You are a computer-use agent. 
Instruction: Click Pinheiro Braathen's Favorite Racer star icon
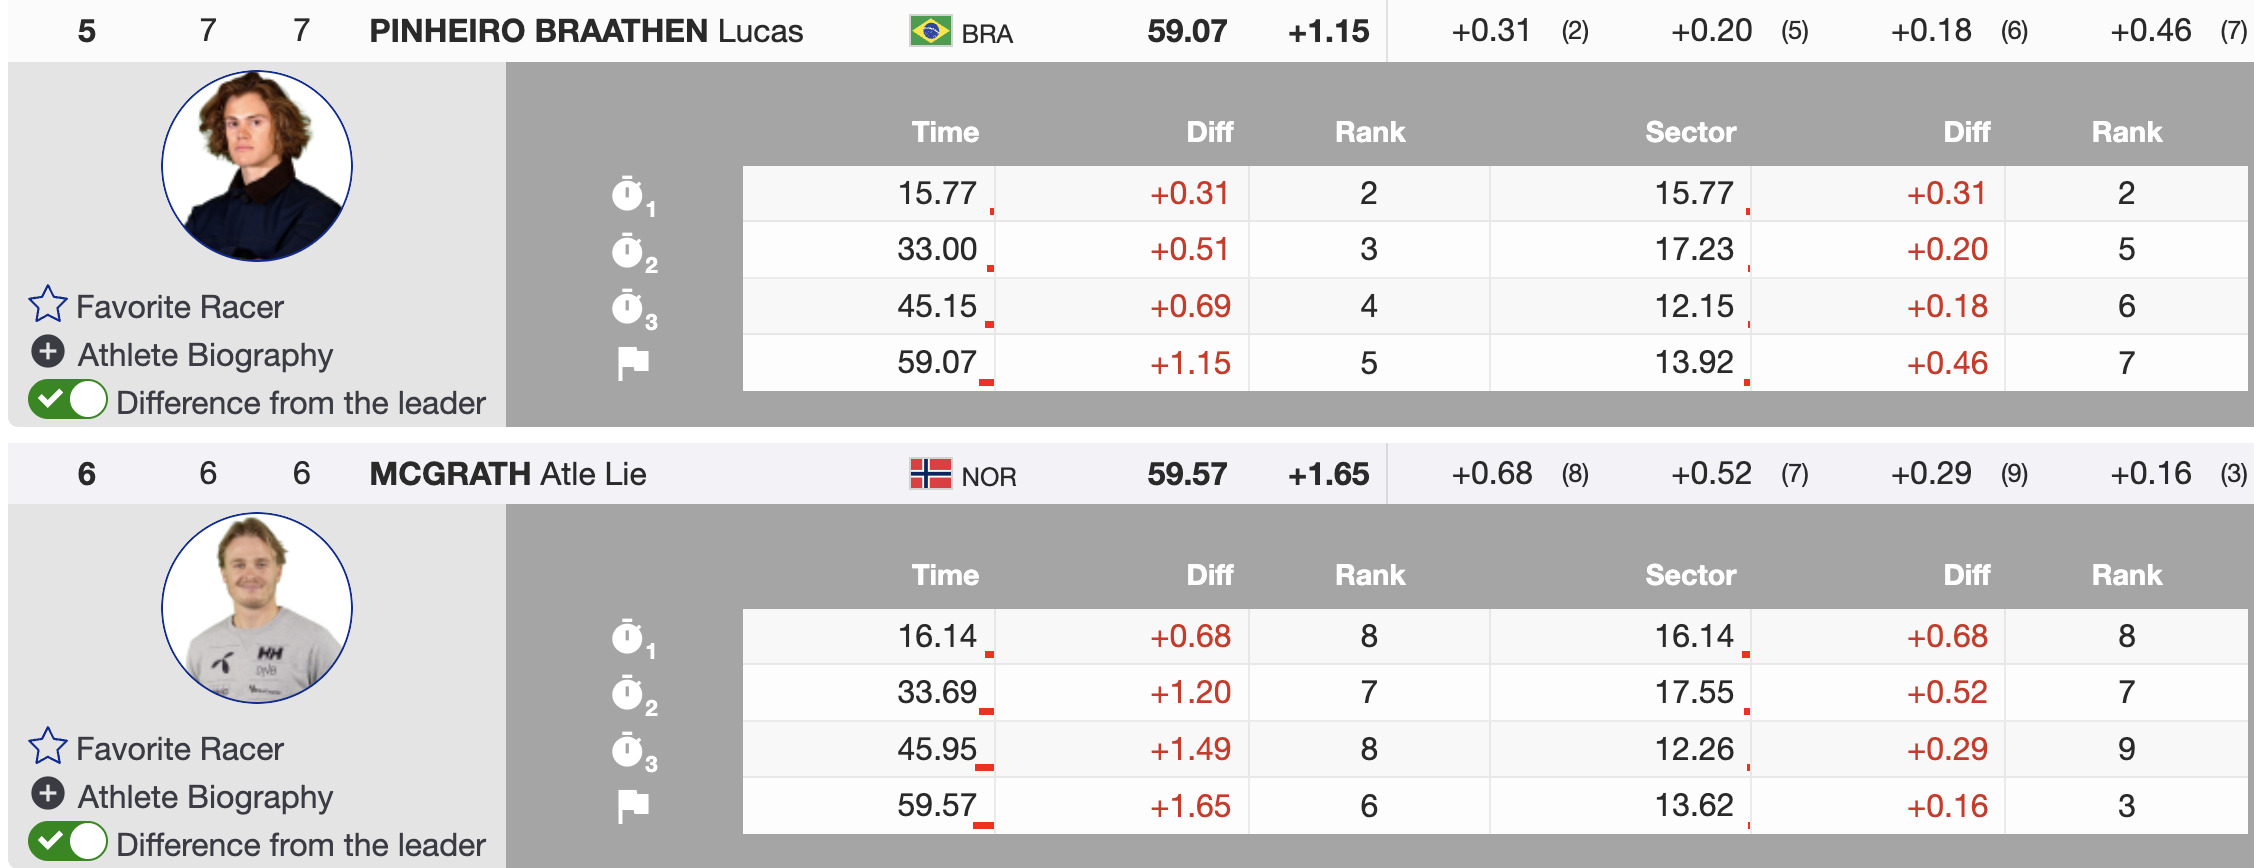click(x=47, y=305)
